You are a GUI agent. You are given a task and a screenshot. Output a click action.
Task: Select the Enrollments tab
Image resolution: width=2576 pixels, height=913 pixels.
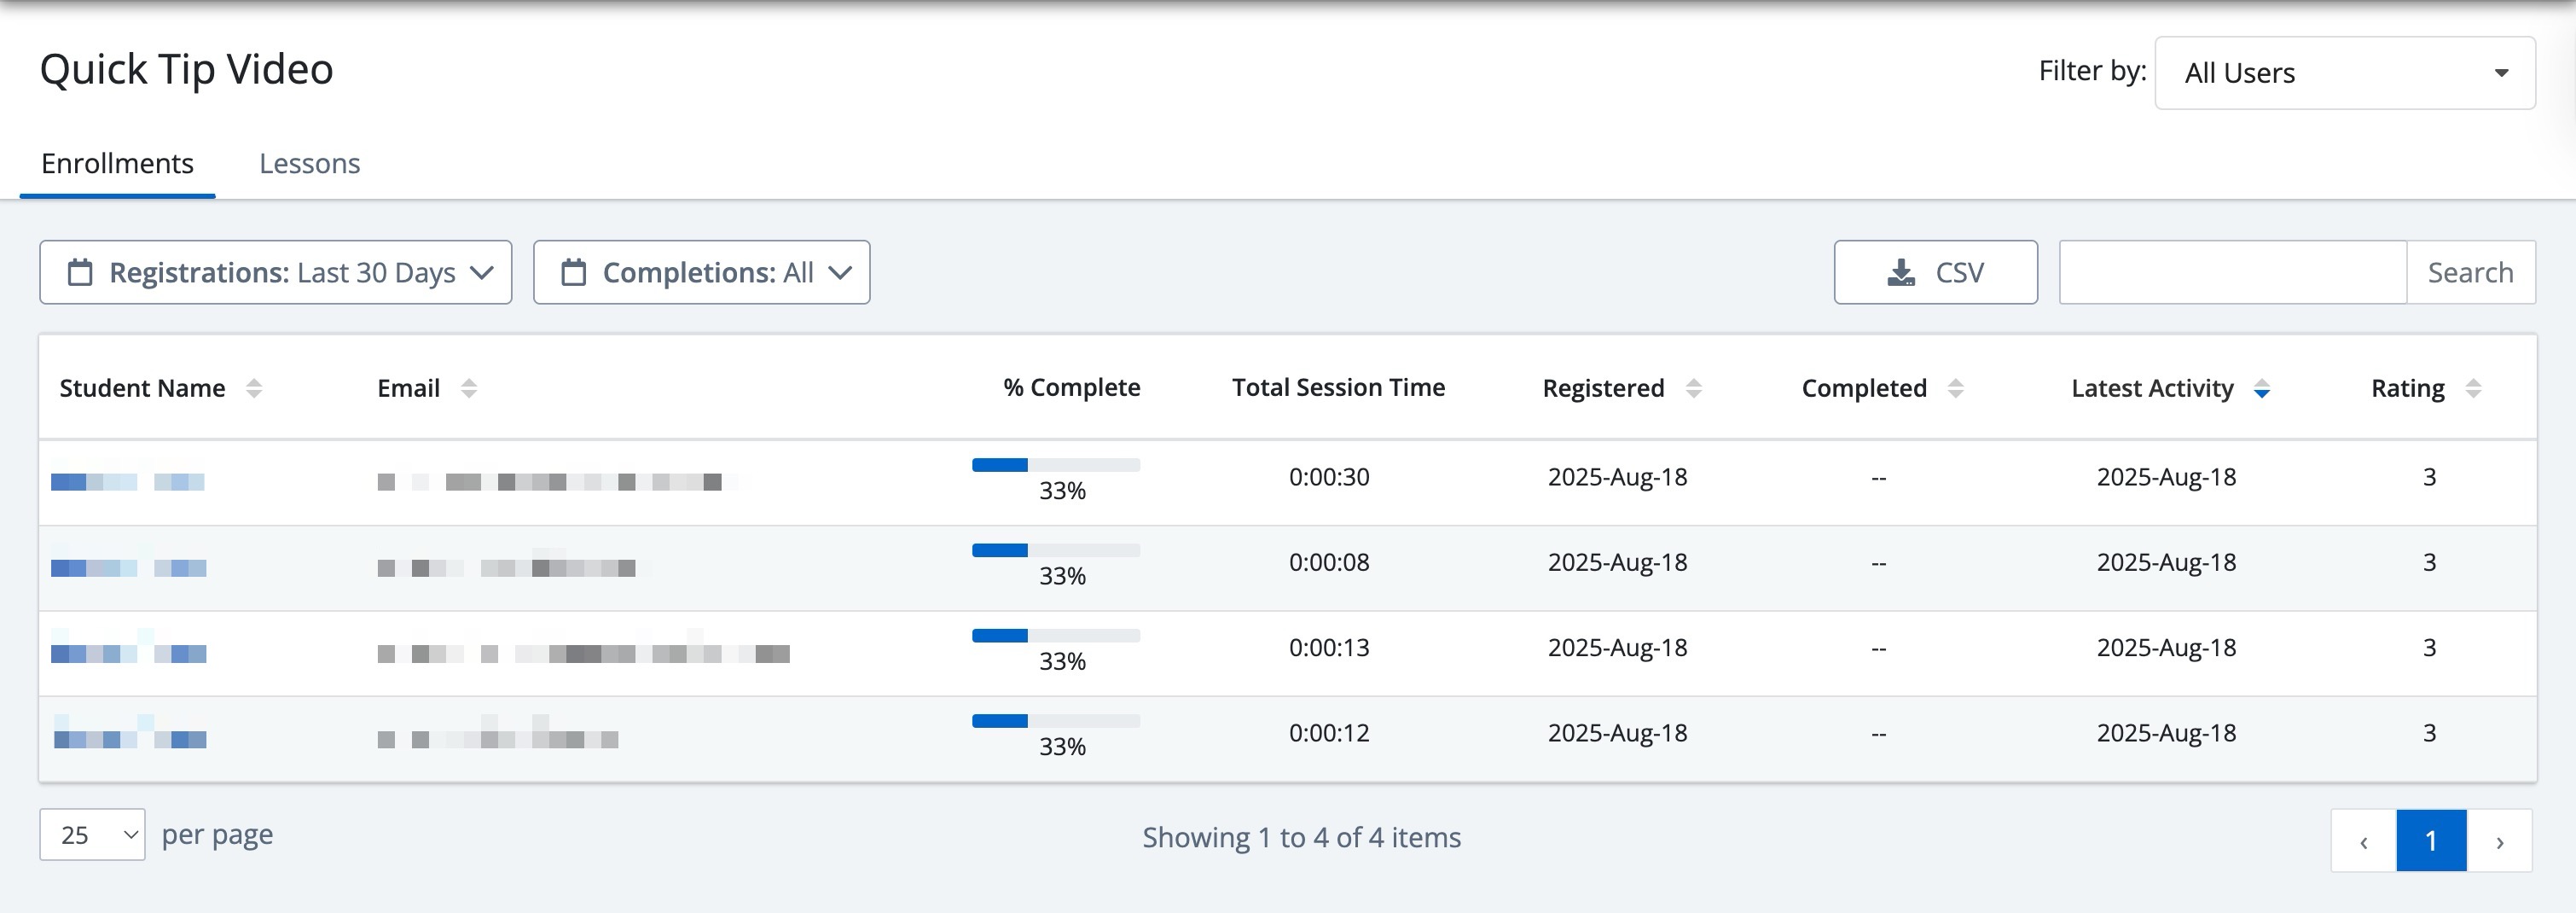(x=117, y=163)
